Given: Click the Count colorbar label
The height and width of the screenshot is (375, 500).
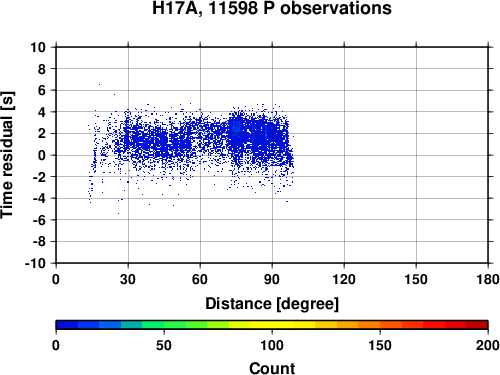Looking at the screenshot, I should [272, 368].
